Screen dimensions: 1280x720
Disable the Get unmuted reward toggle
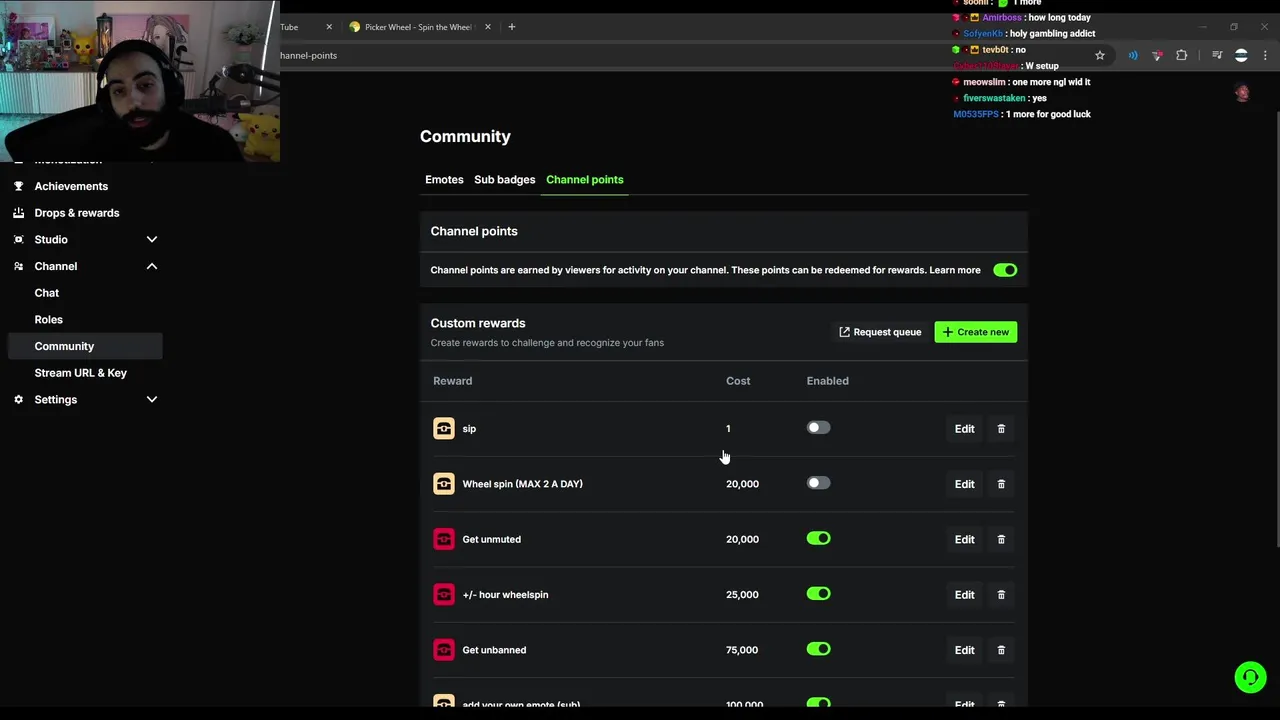click(818, 538)
